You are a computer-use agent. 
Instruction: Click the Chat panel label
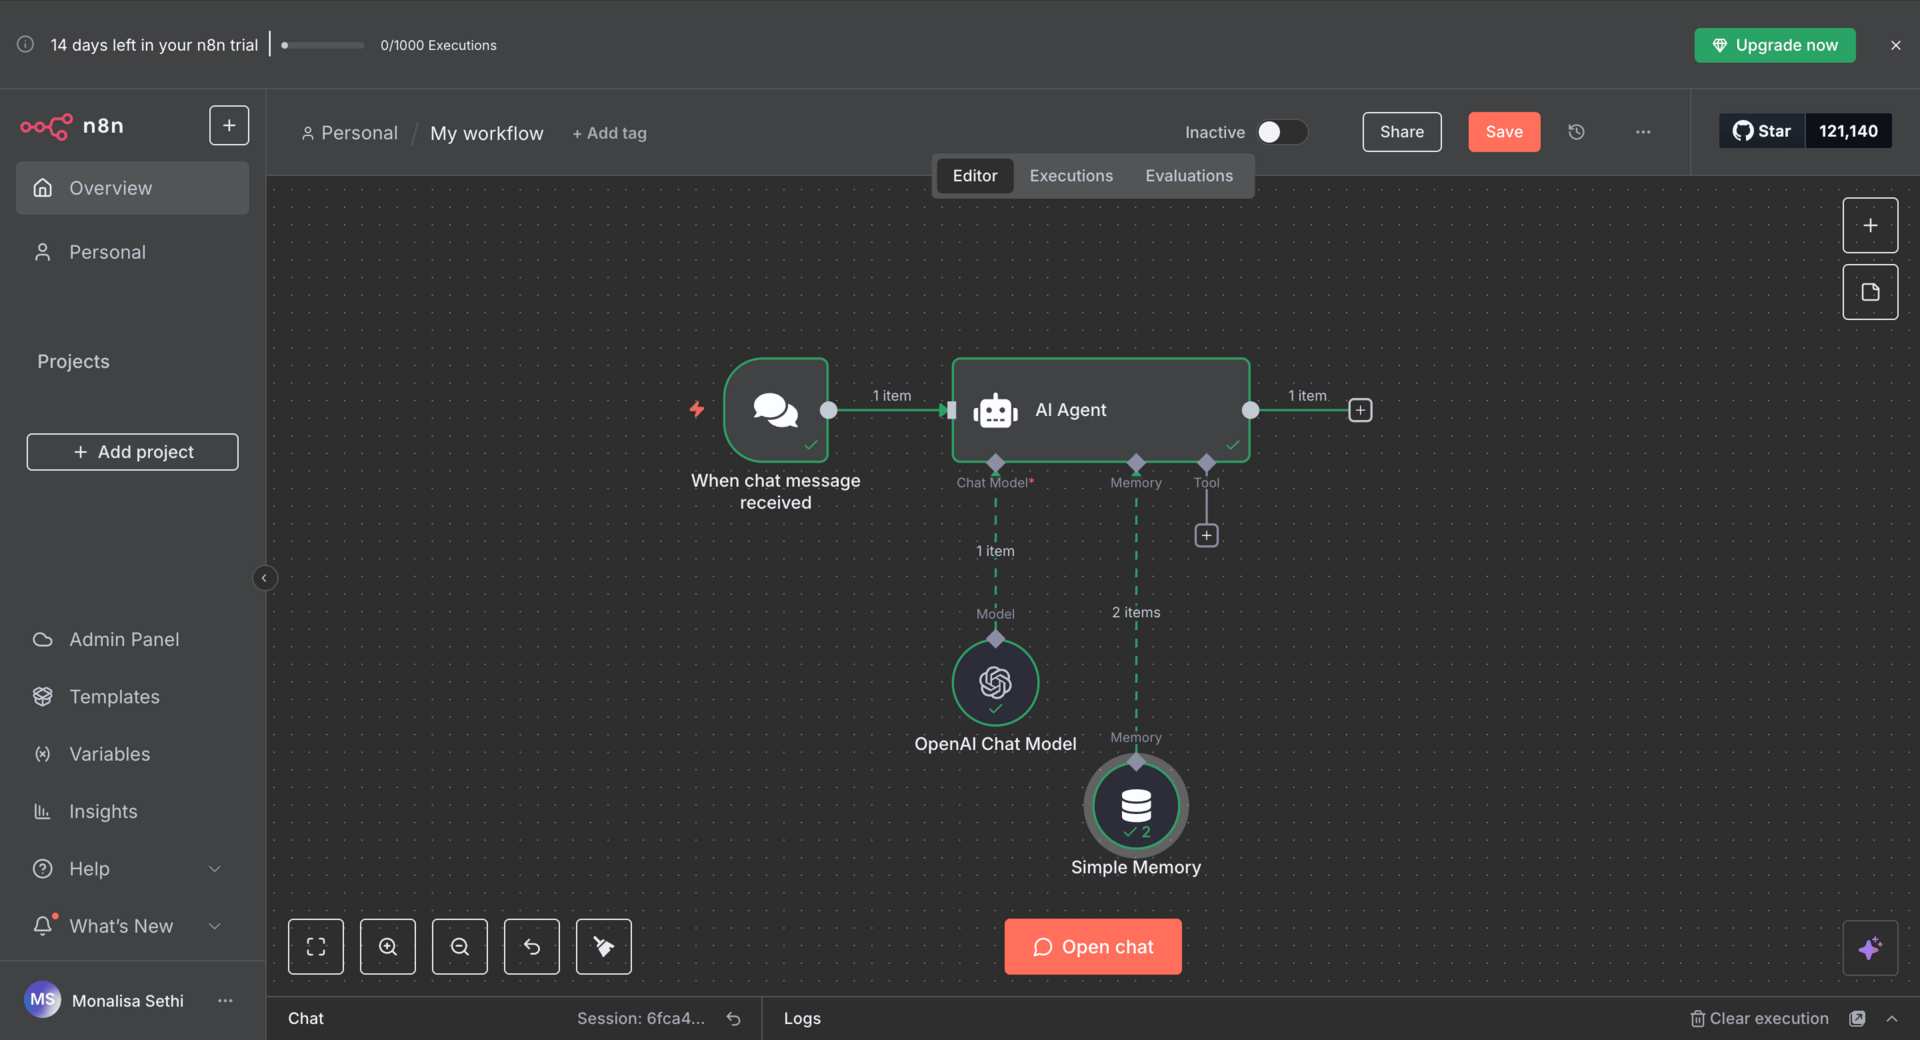[x=306, y=1018]
